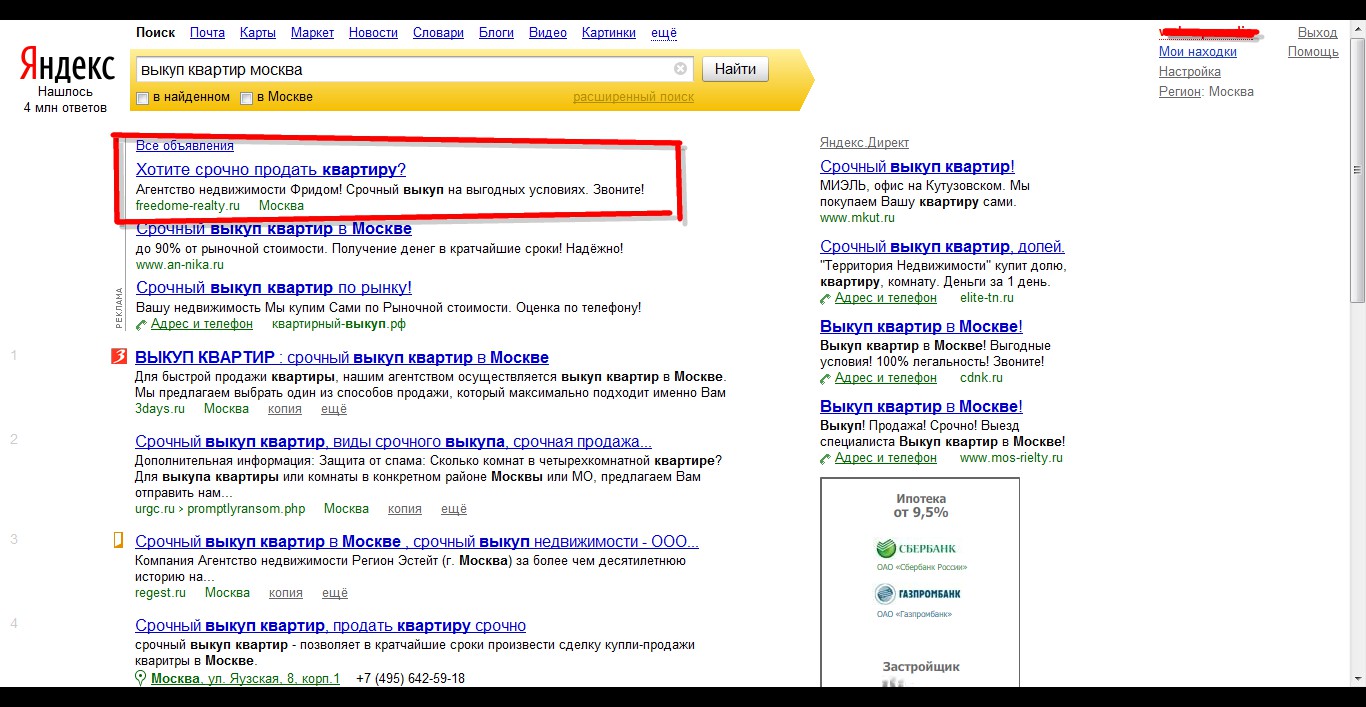Open the Блоги service tab
1366x707 pixels.
point(496,33)
